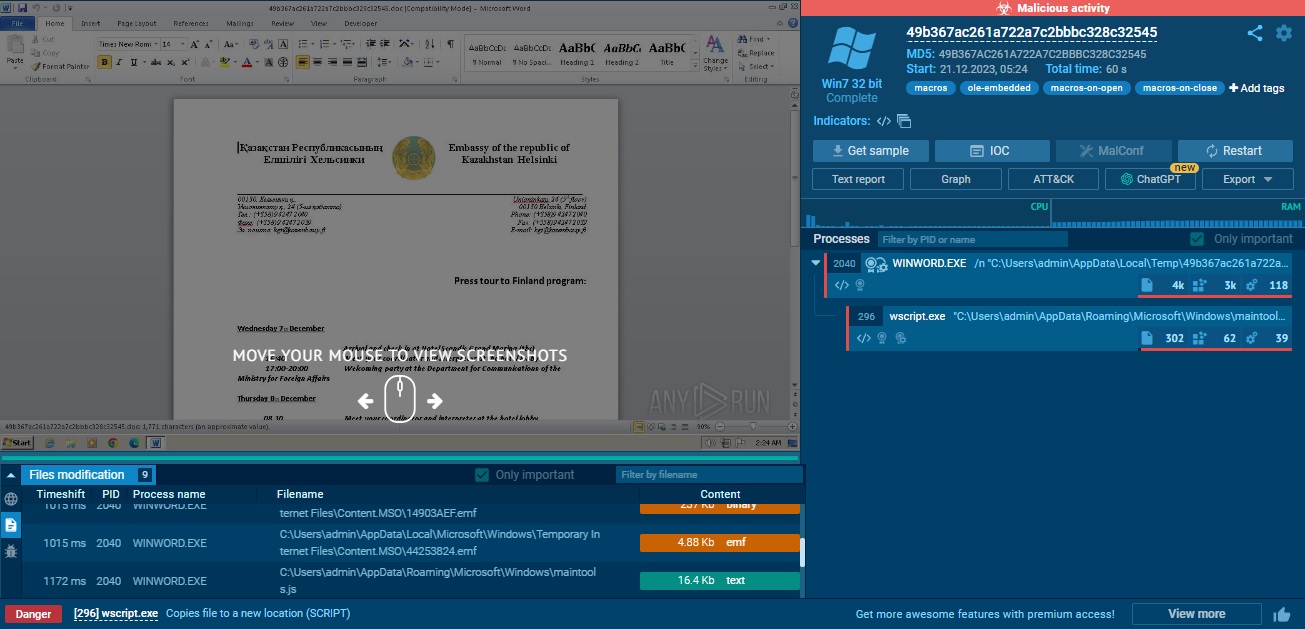Share the analysis via the share icon

coord(1255,33)
